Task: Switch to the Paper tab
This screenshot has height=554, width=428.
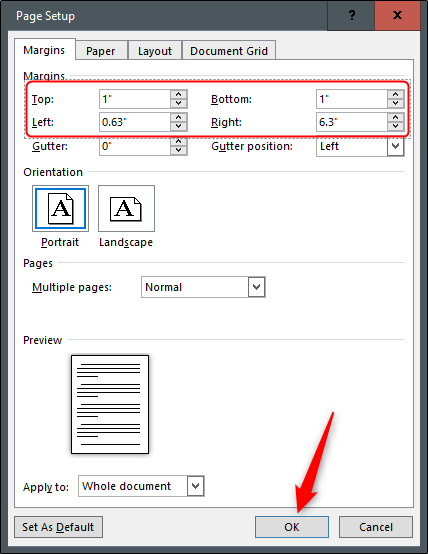Action: [101, 51]
